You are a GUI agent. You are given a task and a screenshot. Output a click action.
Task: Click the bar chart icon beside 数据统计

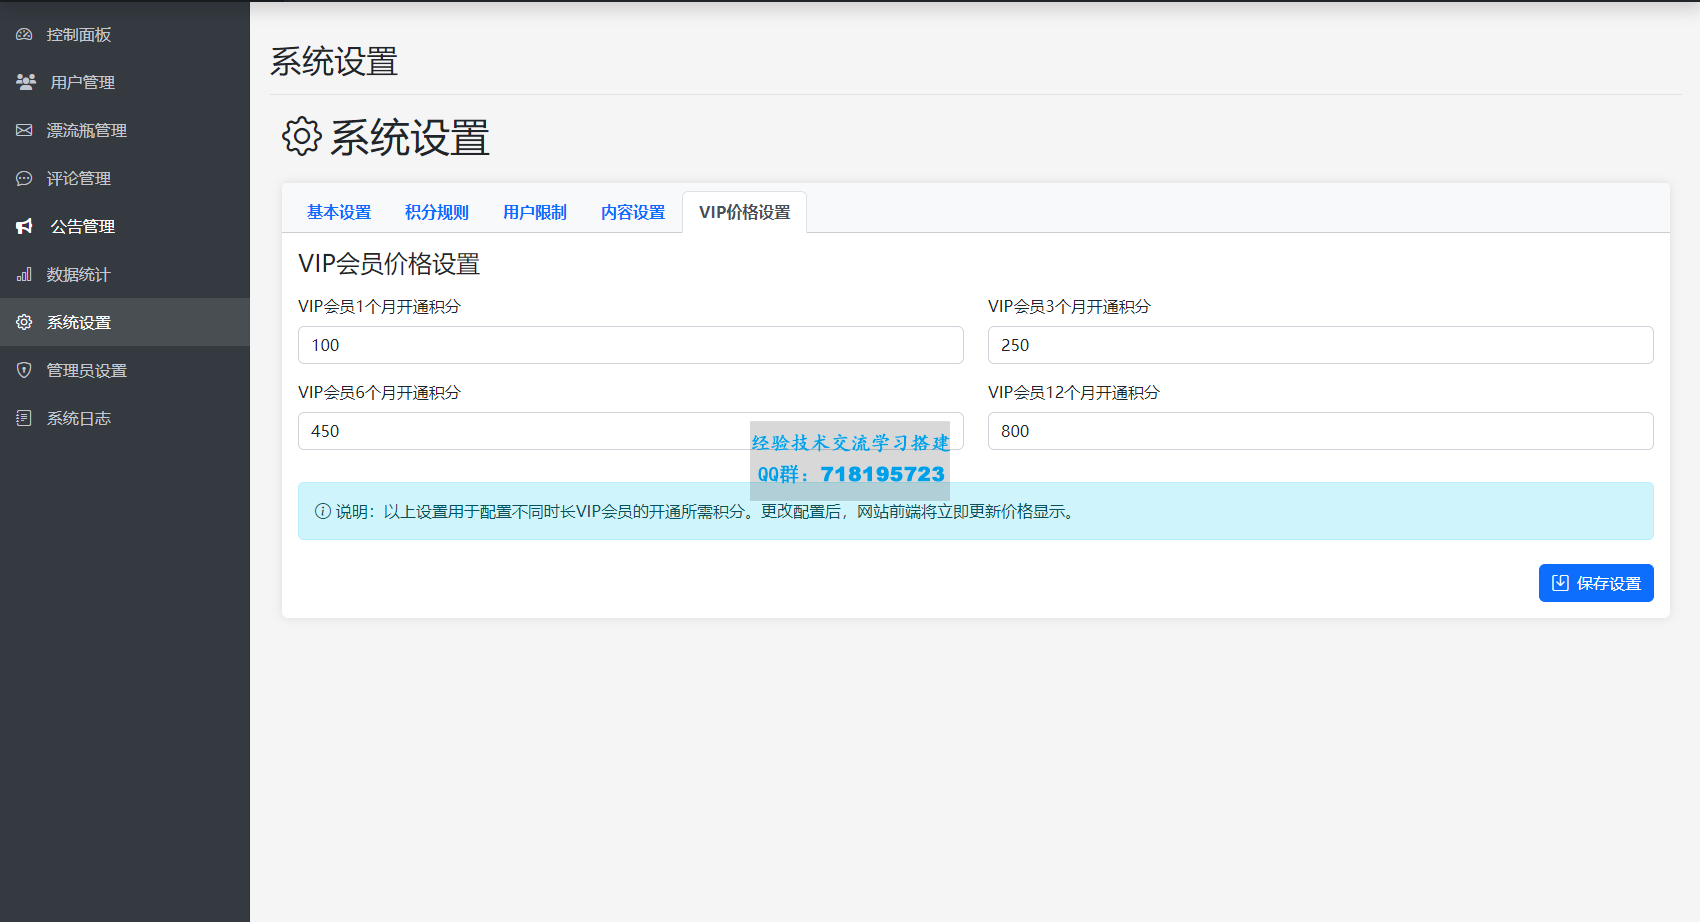coord(24,274)
